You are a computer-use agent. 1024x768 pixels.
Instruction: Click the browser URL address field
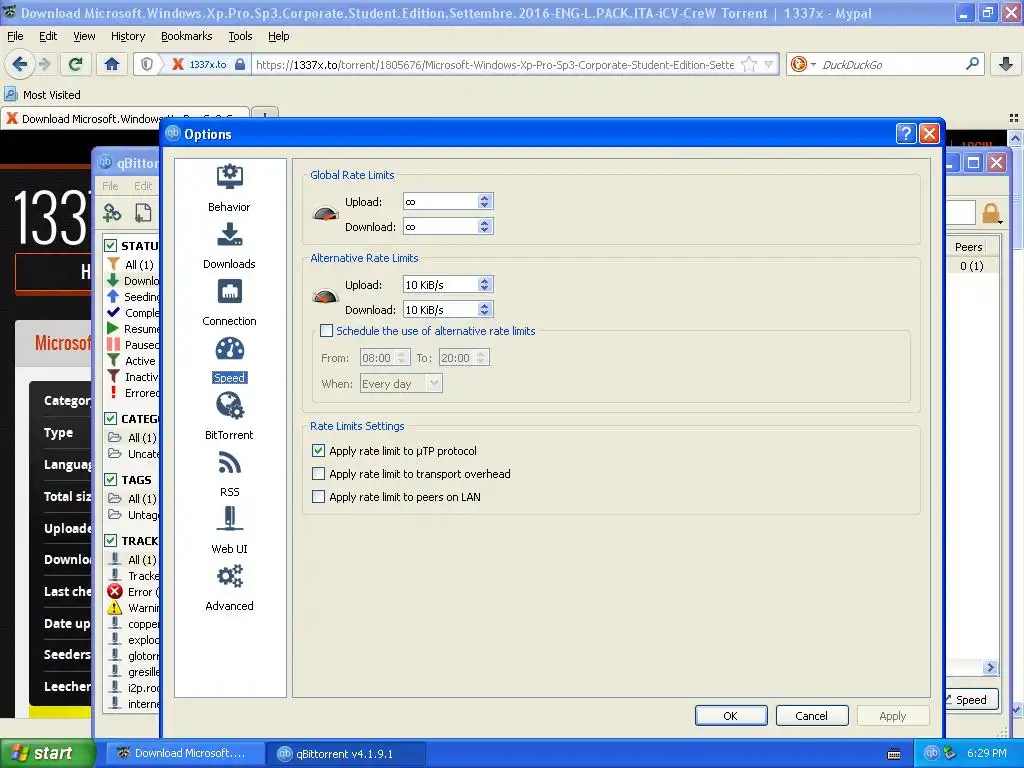(495, 64)
